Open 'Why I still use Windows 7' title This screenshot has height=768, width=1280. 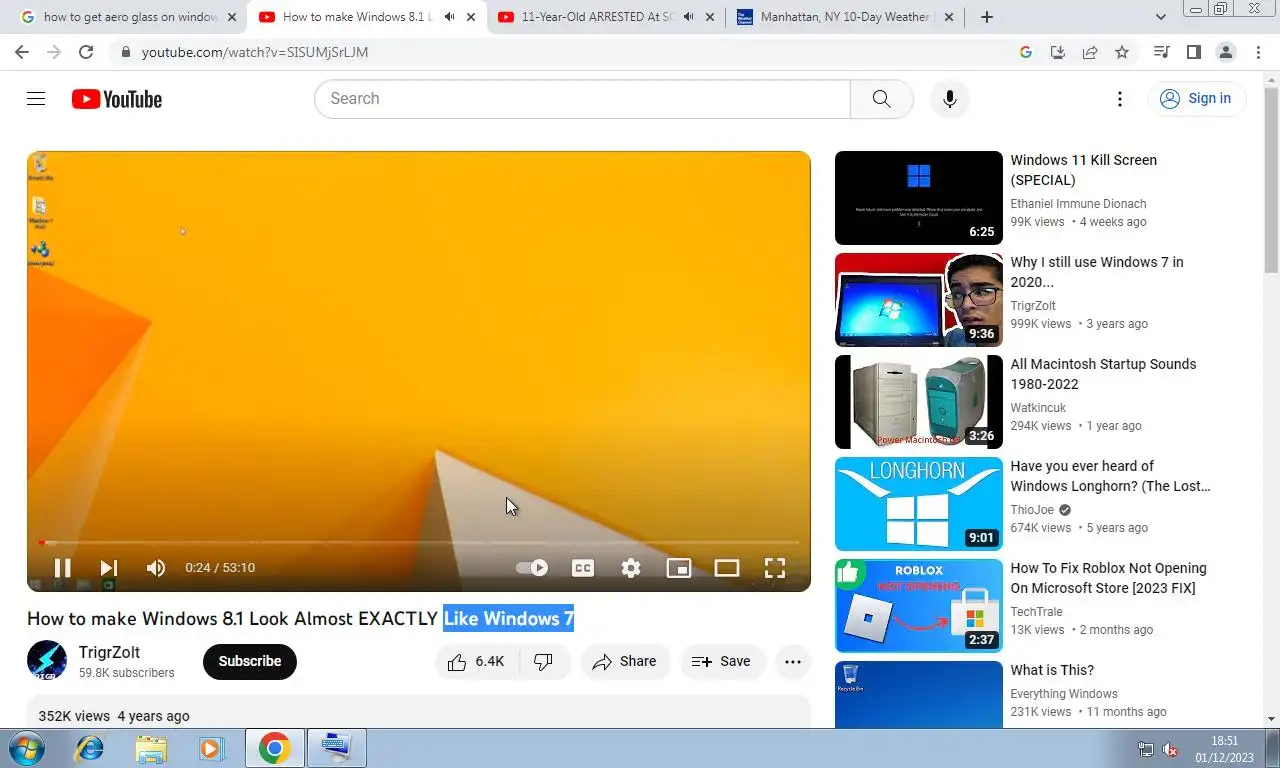click(x=1097, y=272)
